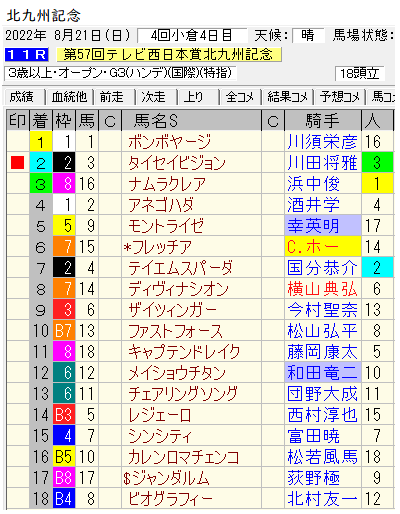
Task: Click jockey 藤岡康太
Action: [322, 352]
